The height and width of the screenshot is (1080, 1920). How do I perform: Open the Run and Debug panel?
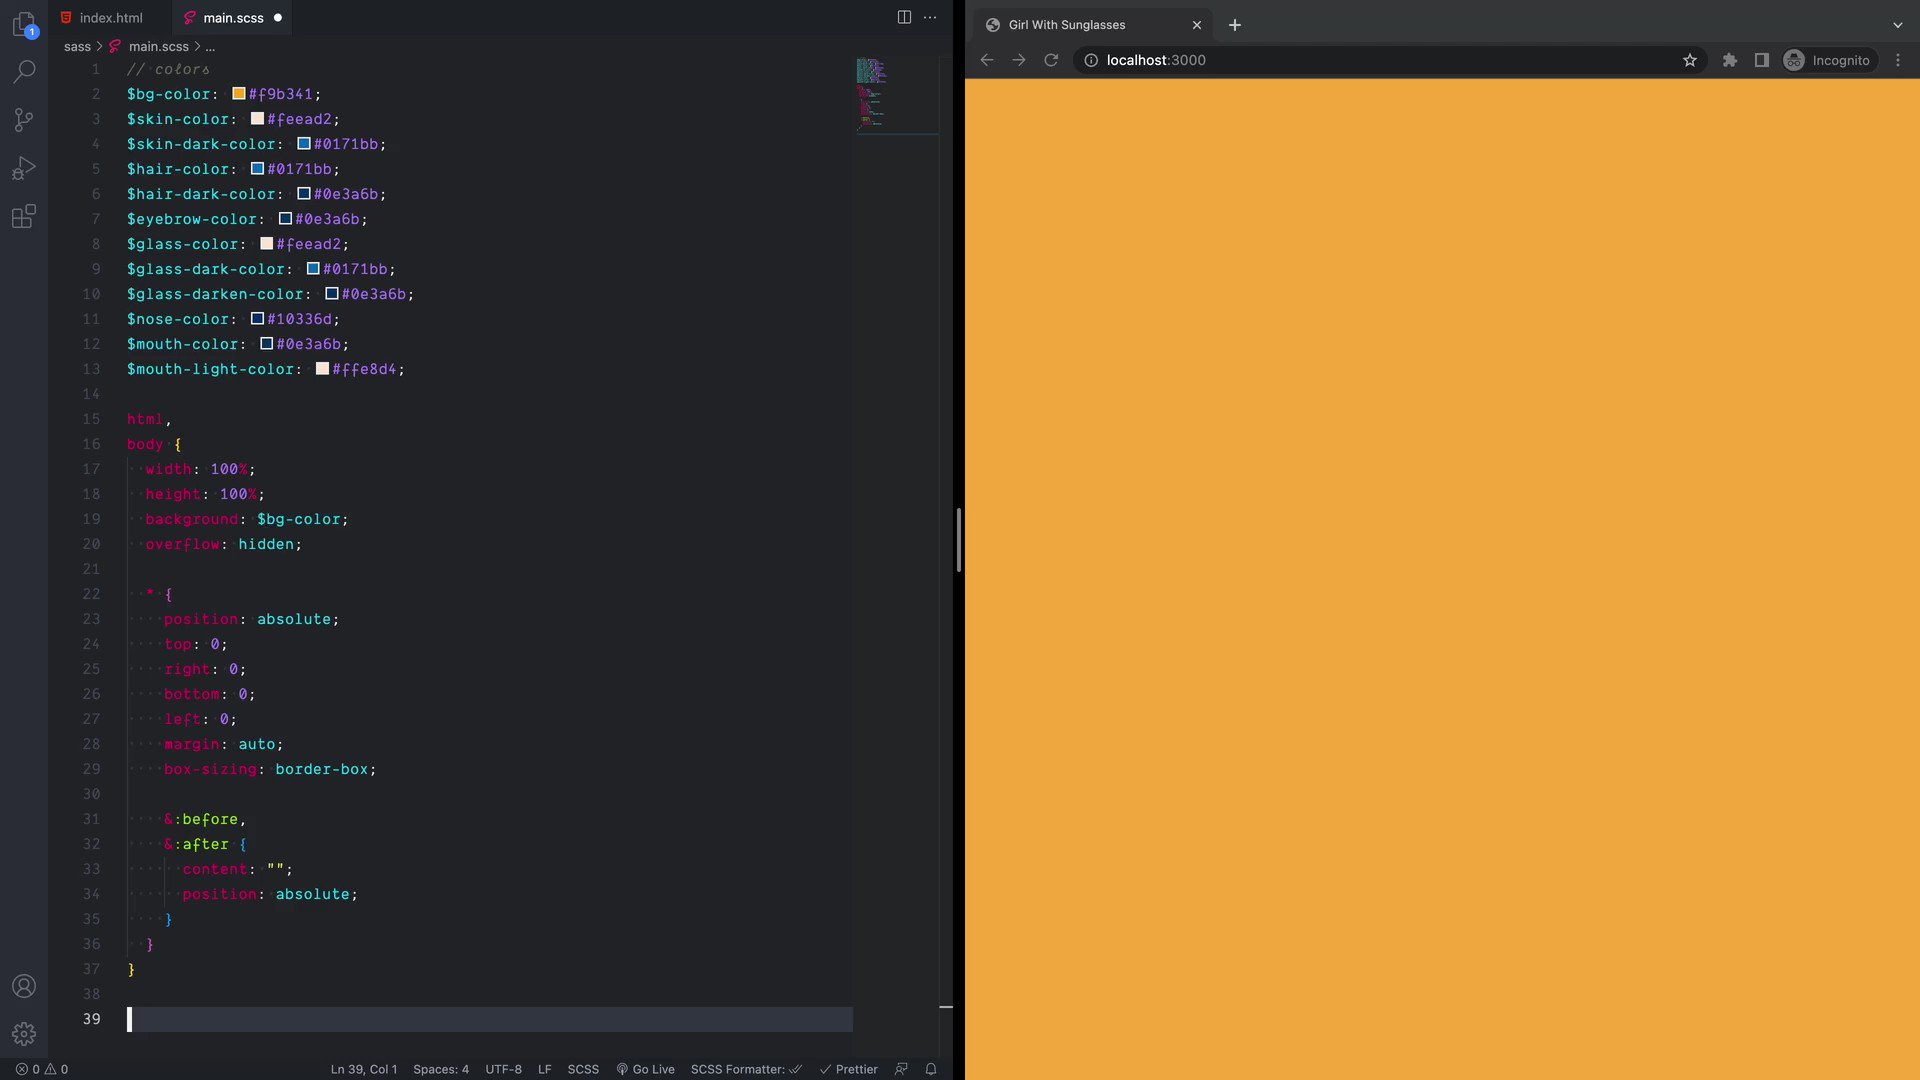coord(24,168)
